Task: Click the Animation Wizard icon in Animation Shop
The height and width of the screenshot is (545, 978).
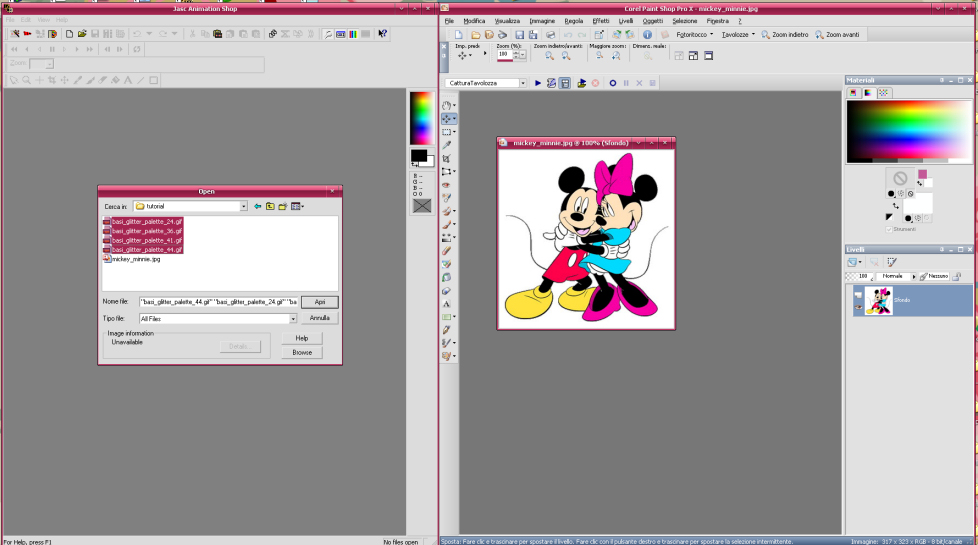Action: coord(15,34)
